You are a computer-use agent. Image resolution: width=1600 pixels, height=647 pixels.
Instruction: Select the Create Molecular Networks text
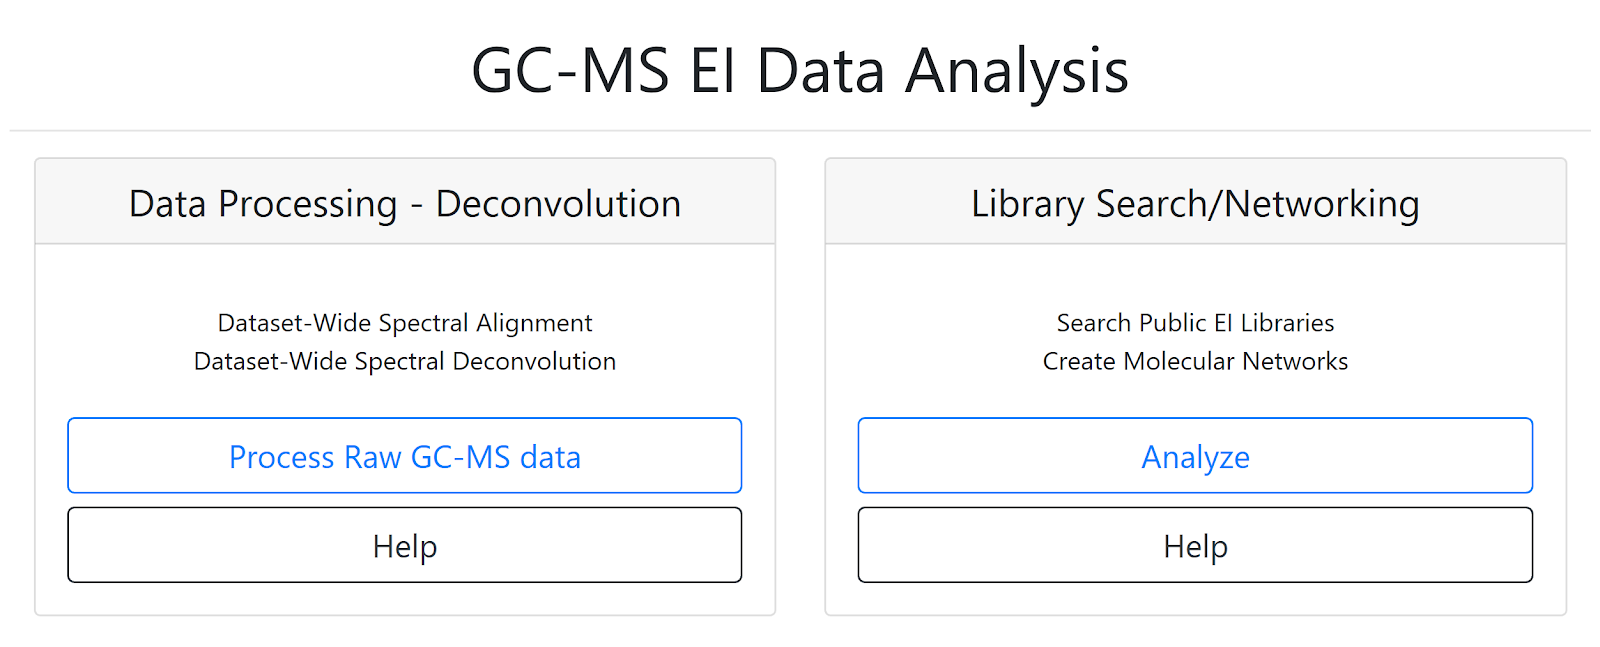[1195, 361]
